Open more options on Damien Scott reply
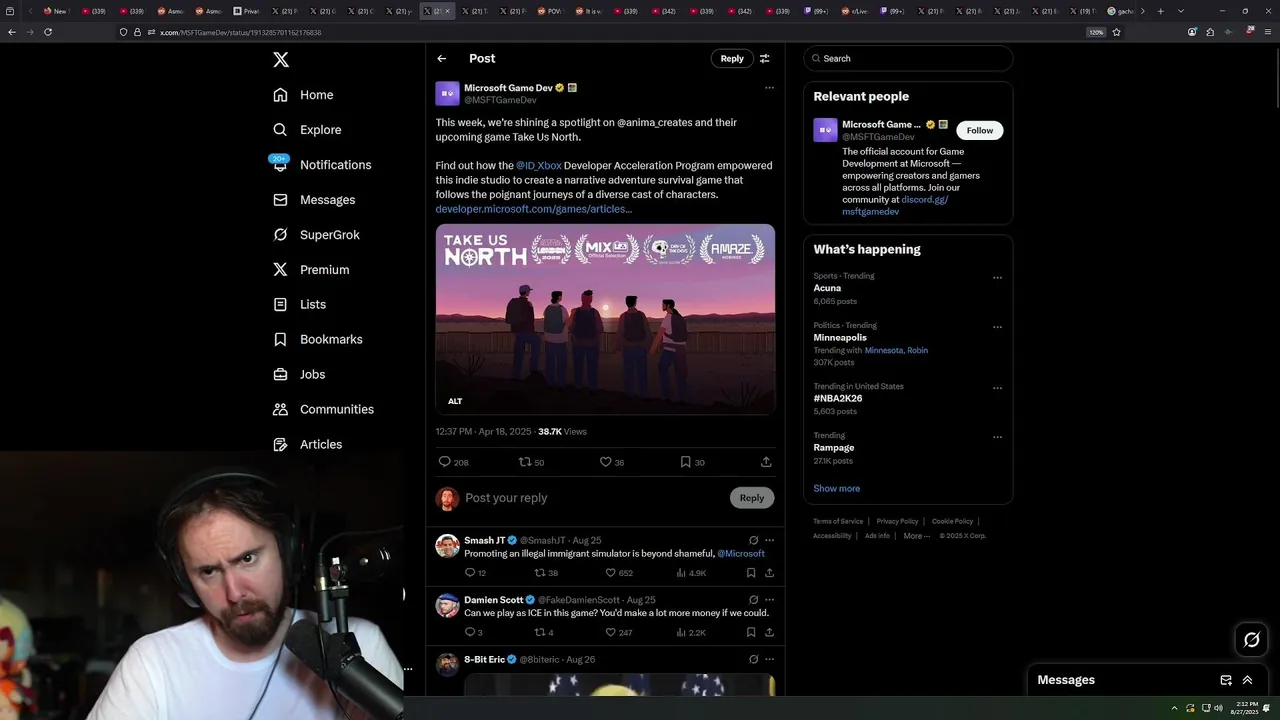The width and height of the screenshot is (1280, 720). click(x=769, y=600)
